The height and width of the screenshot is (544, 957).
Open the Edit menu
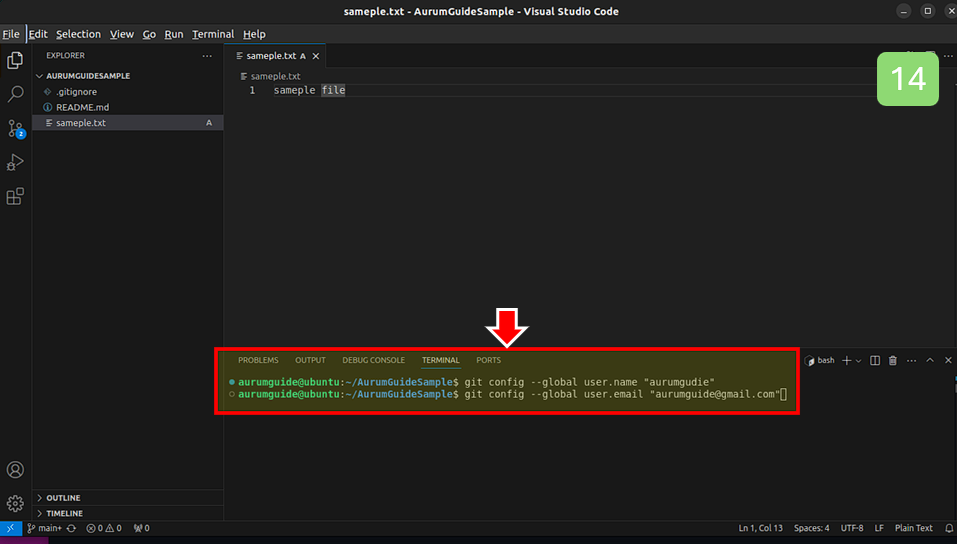[x=38, y=34]
